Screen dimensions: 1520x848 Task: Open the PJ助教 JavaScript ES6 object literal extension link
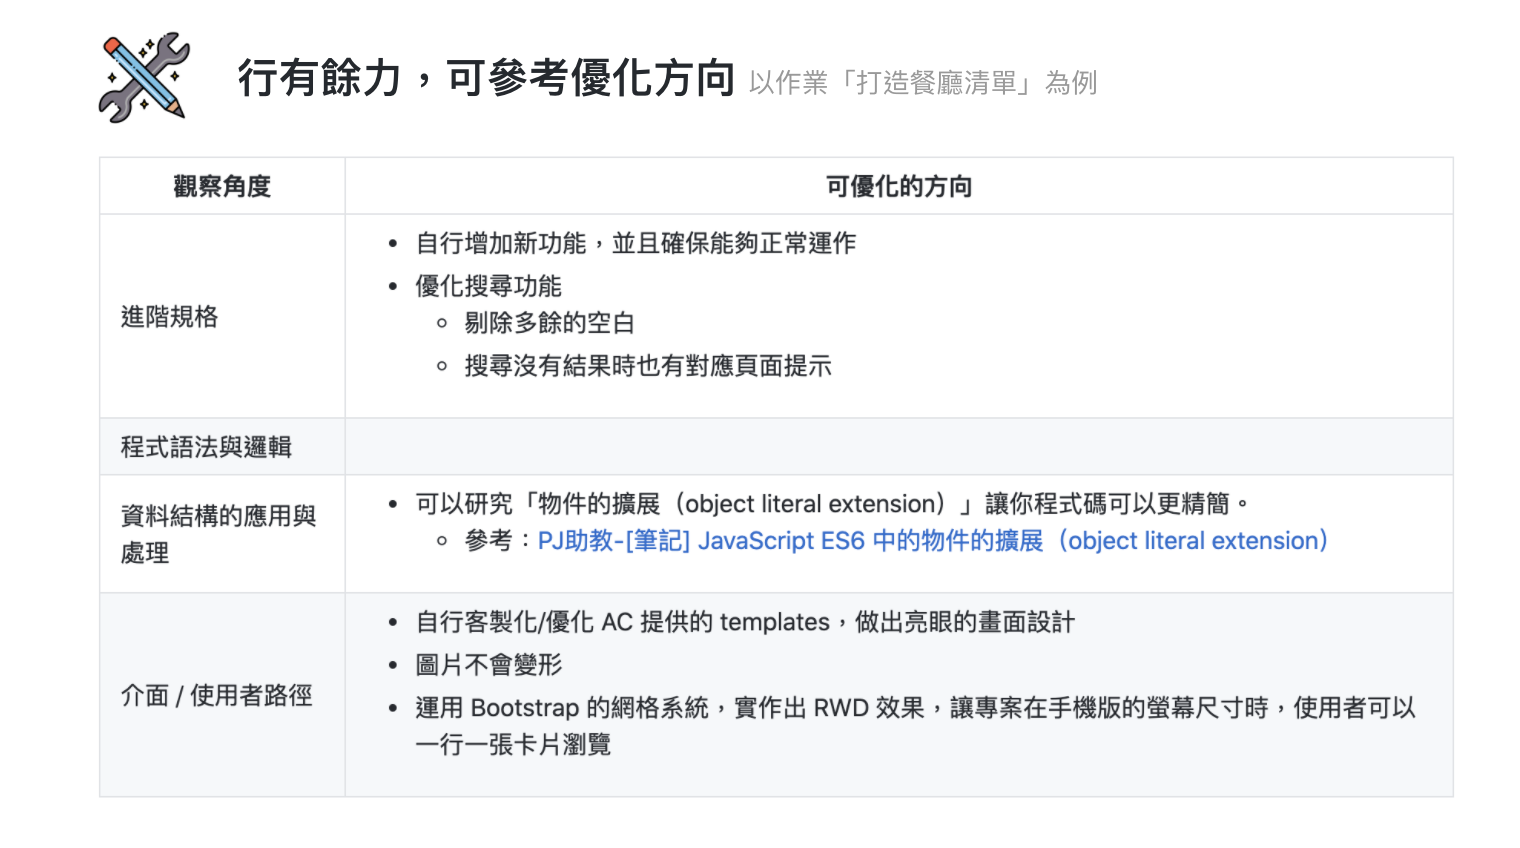pyautogui.click(x=932, y=541)
